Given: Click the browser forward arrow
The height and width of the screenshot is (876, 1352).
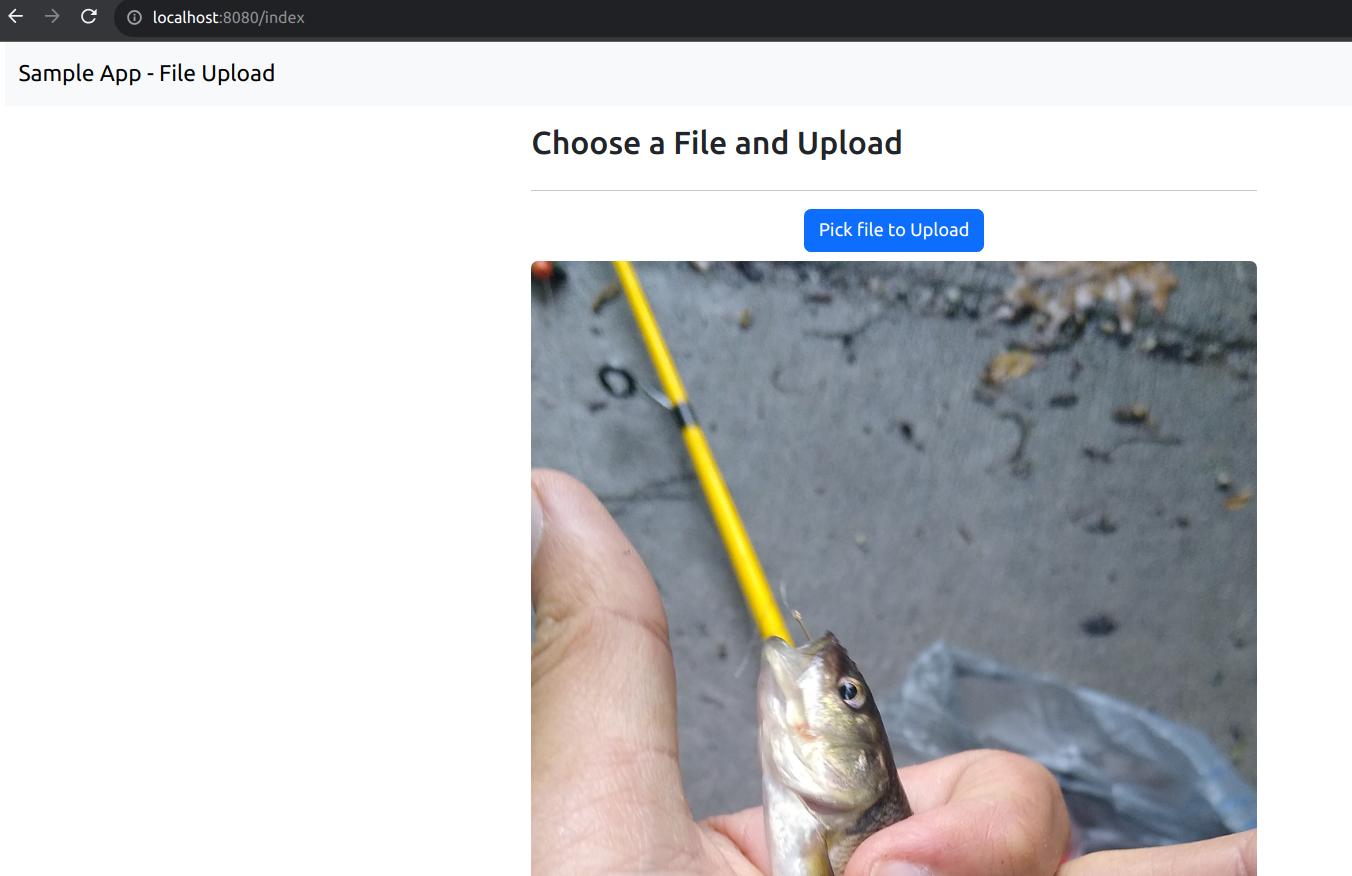Looking at the screenshot, I should point(52,16).
